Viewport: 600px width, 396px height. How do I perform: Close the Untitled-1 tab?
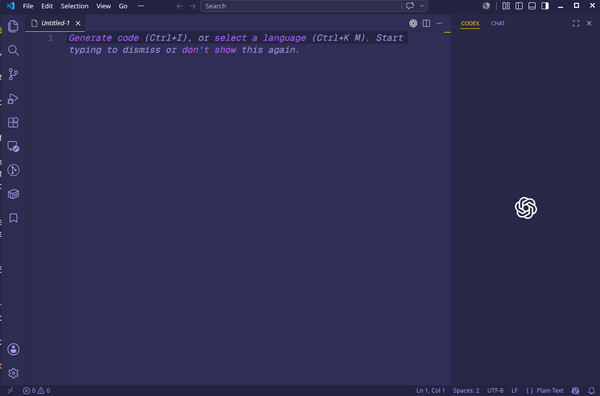click(78, 23)
